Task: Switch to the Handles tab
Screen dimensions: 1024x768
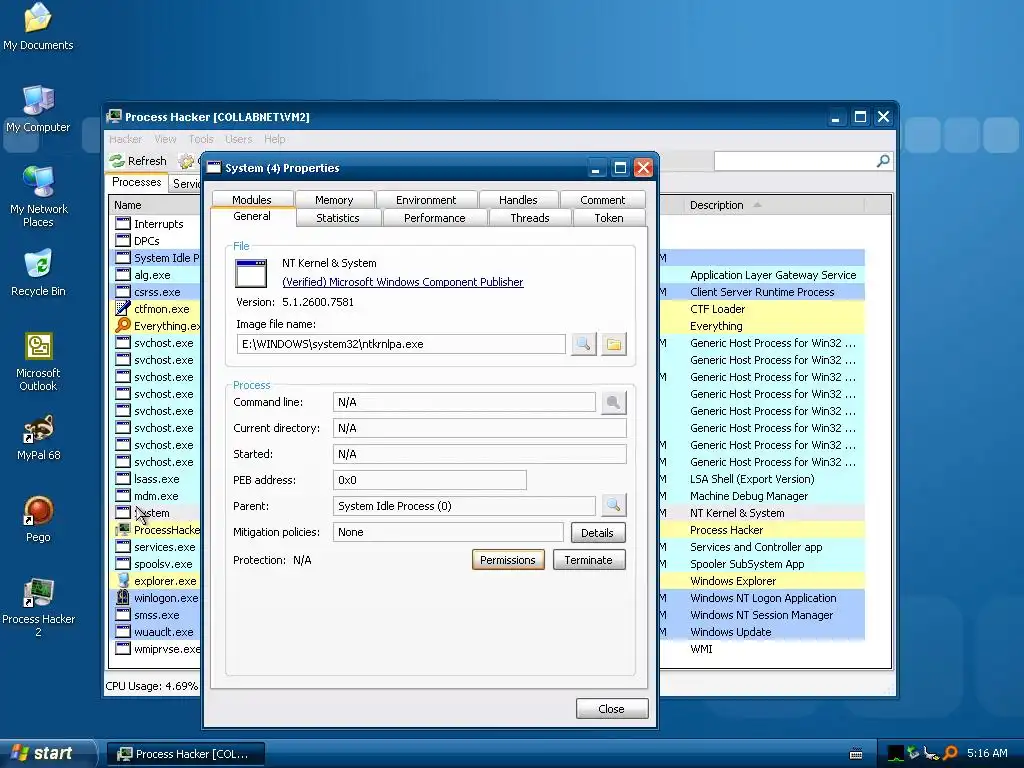Action: (x=518, y=200)
